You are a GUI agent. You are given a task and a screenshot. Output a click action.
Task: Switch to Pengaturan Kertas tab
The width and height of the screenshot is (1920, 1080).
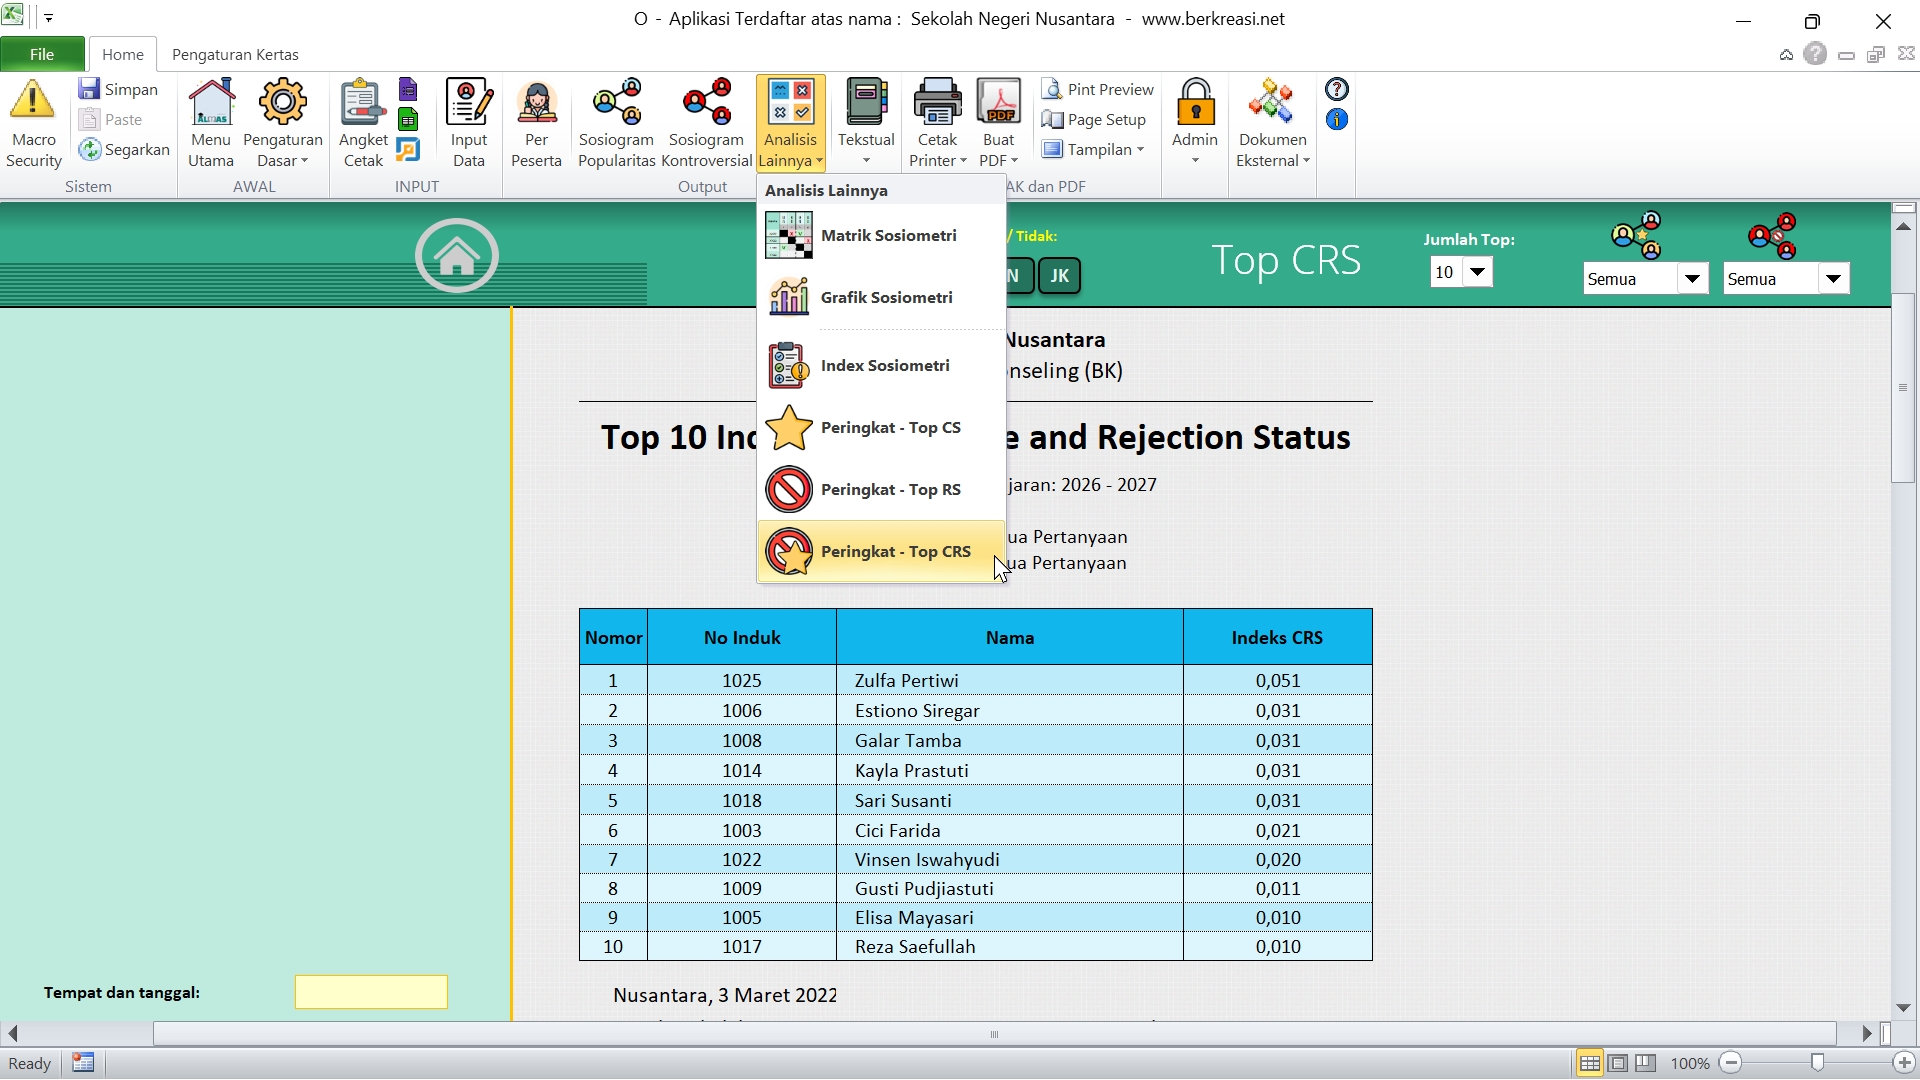pos(235,54)
